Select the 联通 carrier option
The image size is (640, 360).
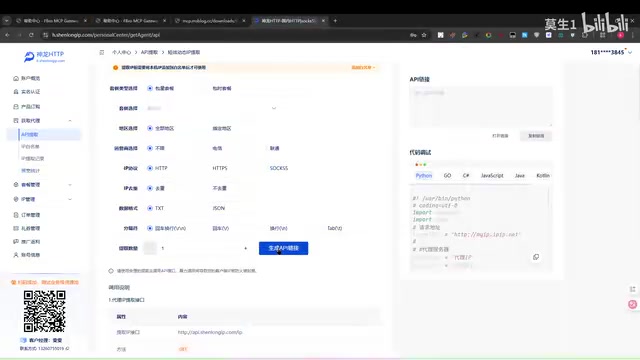click(x=274, y=148)
